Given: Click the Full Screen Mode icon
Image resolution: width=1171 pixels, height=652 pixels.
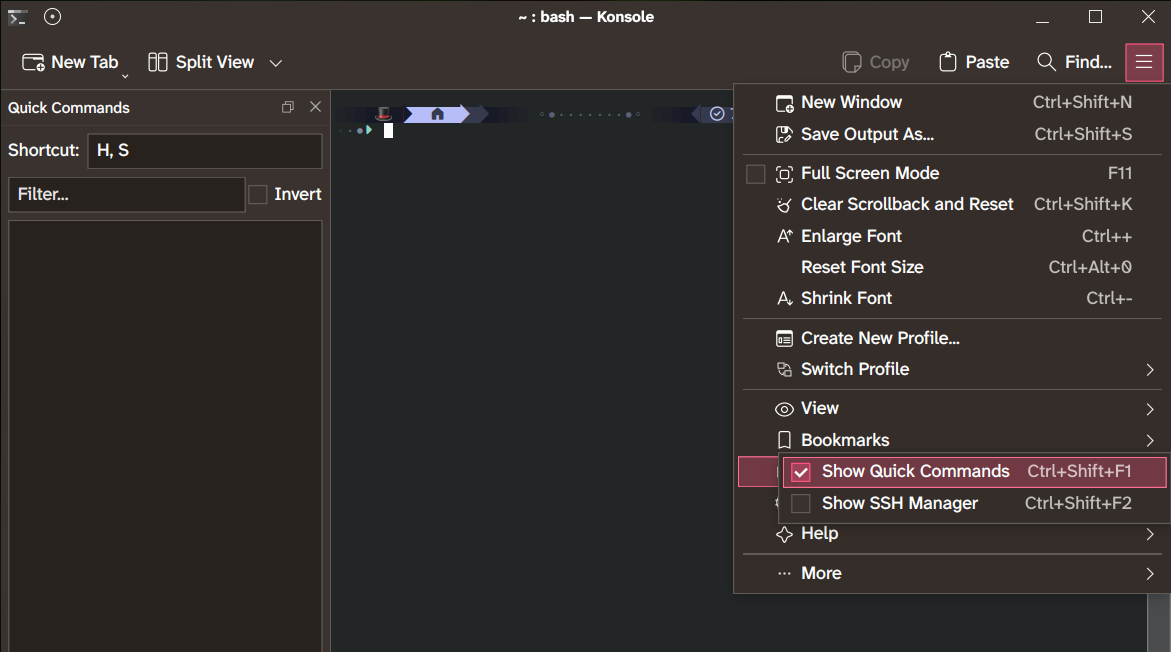Looking at the screenshot, I should tap(784, 174).
